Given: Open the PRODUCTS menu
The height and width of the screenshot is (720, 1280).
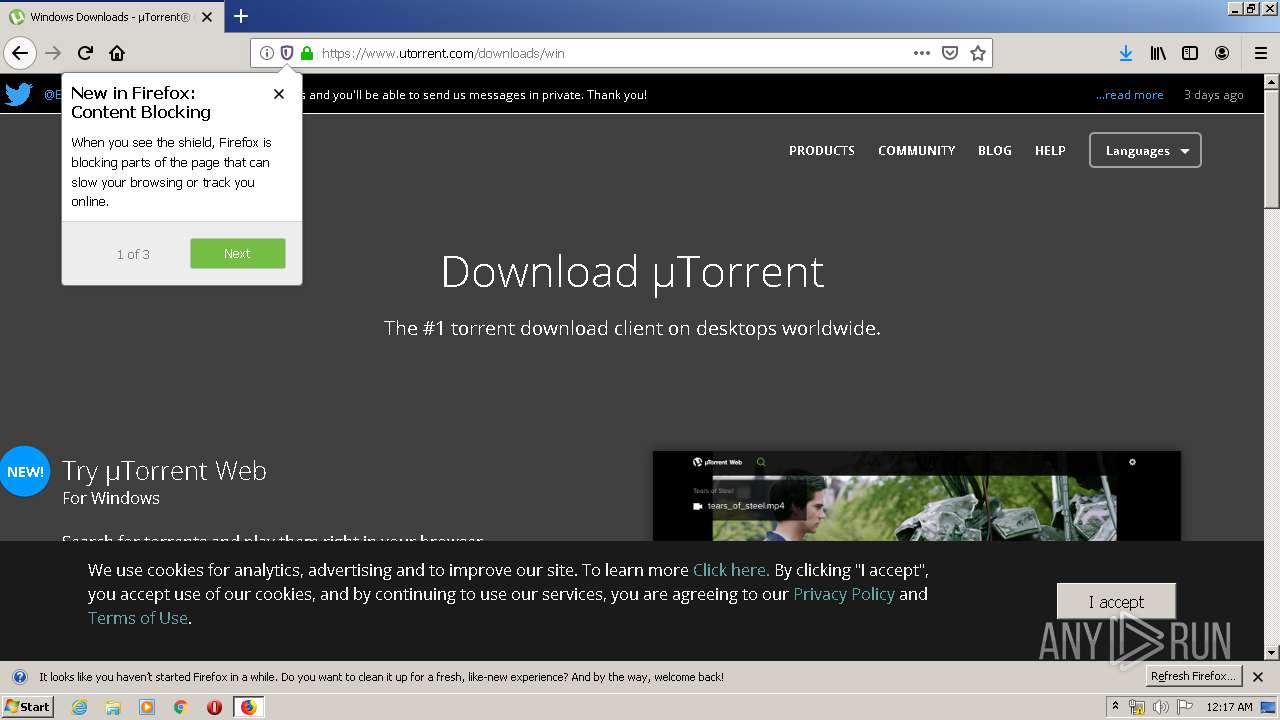Looking at the screenshot, I should 822,151.
